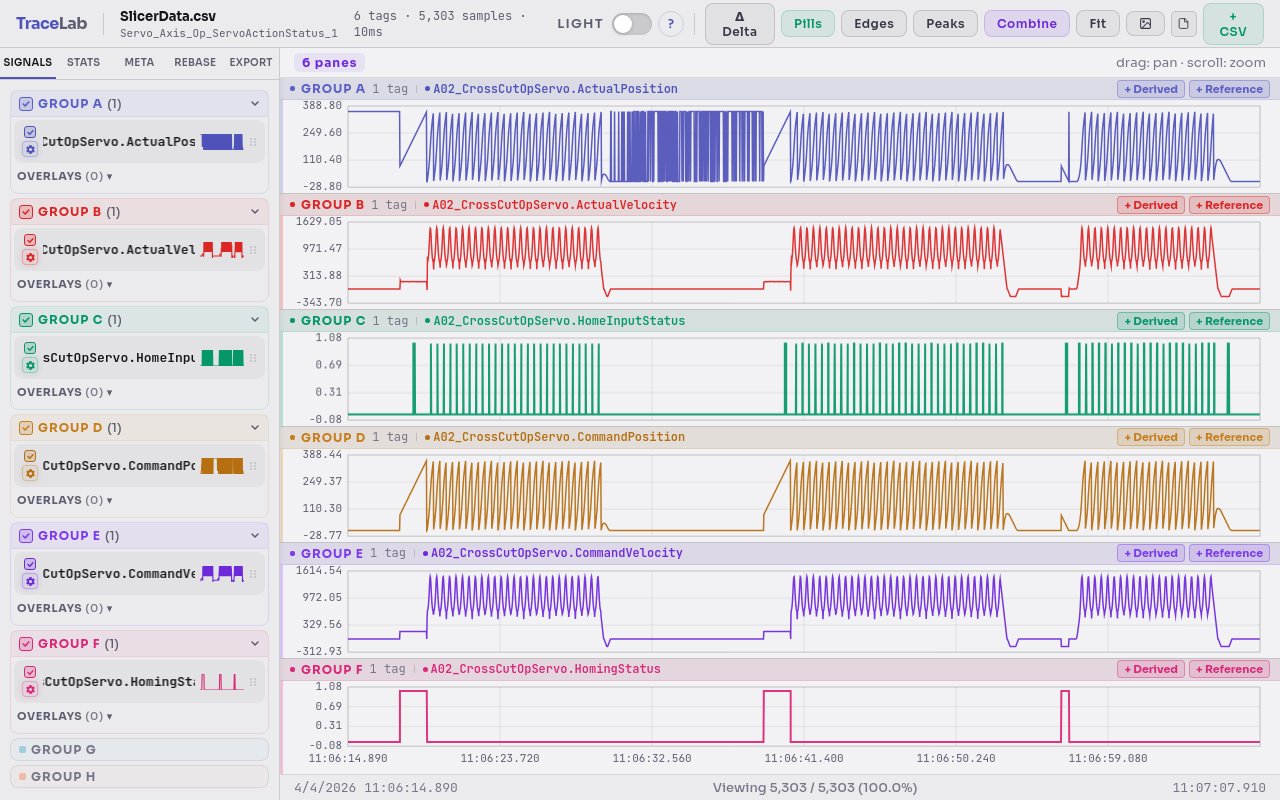Click the drag handle of the ActualPos signal row
The height and width of the screenshot is (800, 1280).
click(253, 142)
